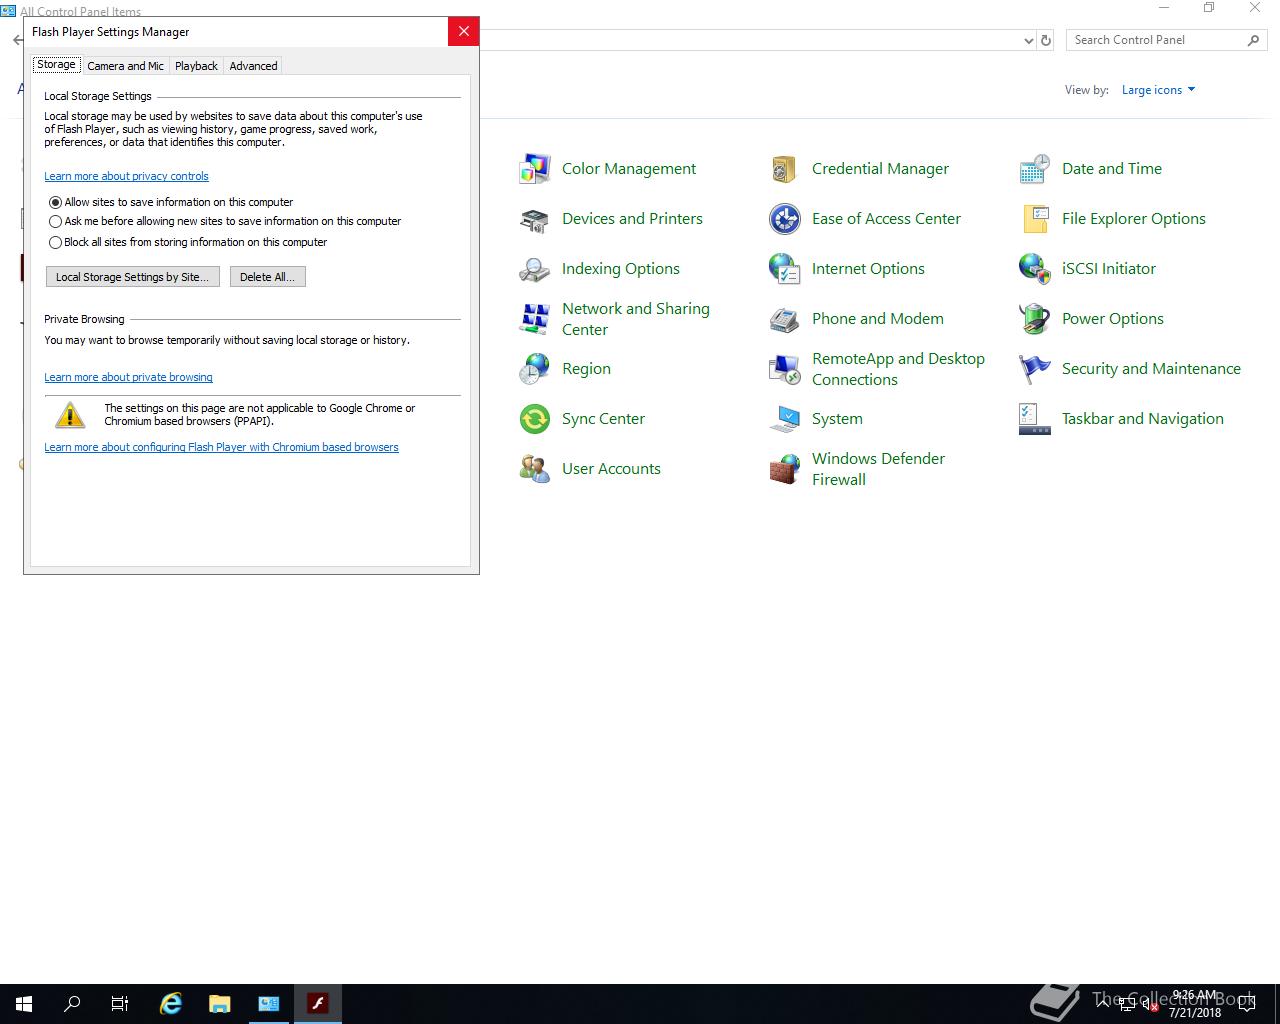The height and width of the screenshot is (1024, 1280).
Task: Click the Control Panel taskbar button
Action: coord(269,1004)
